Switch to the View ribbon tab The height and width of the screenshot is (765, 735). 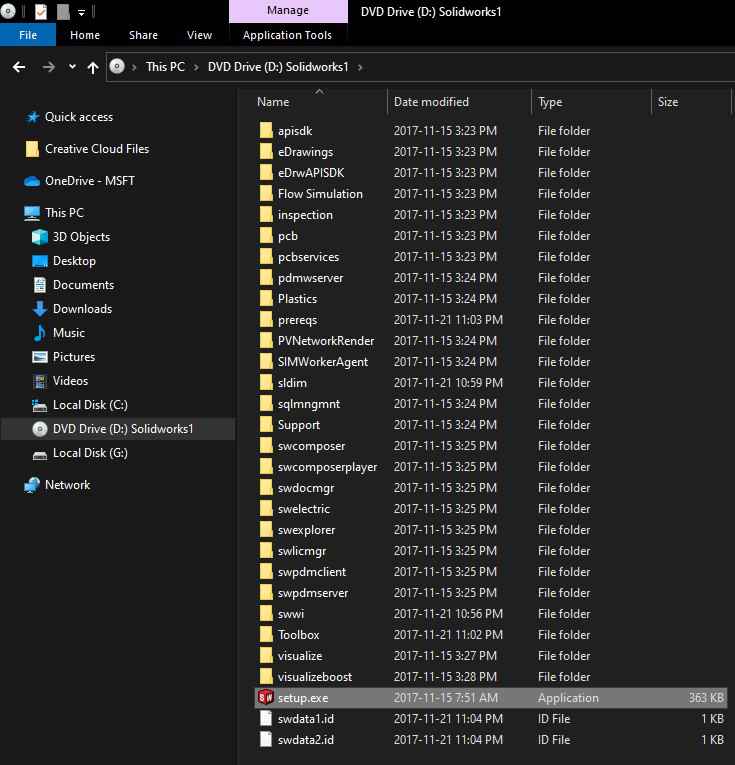(199, 35)
